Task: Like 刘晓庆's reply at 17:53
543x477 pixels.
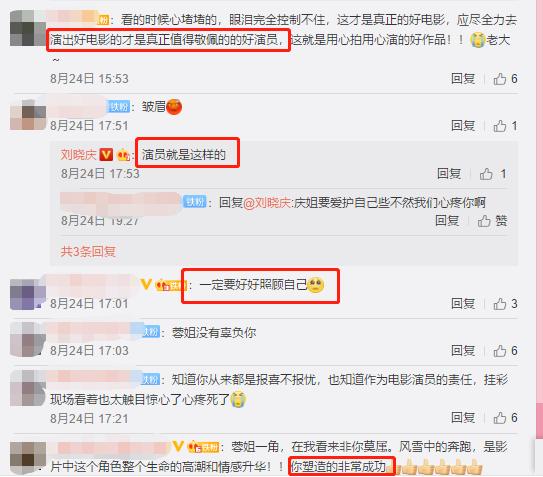Action: (492, 174)
